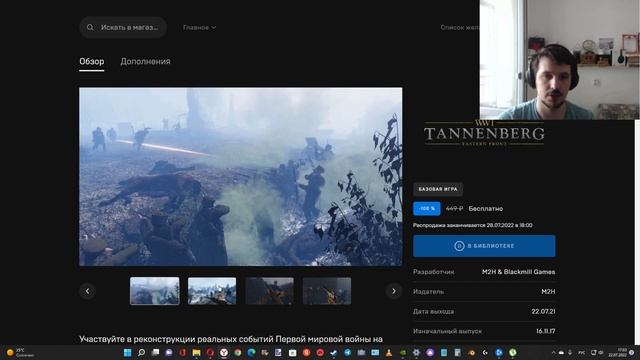Screen dimensions: 640x360
Task: Open VLC media player from taskbar
Action: (x=389, y=352)
